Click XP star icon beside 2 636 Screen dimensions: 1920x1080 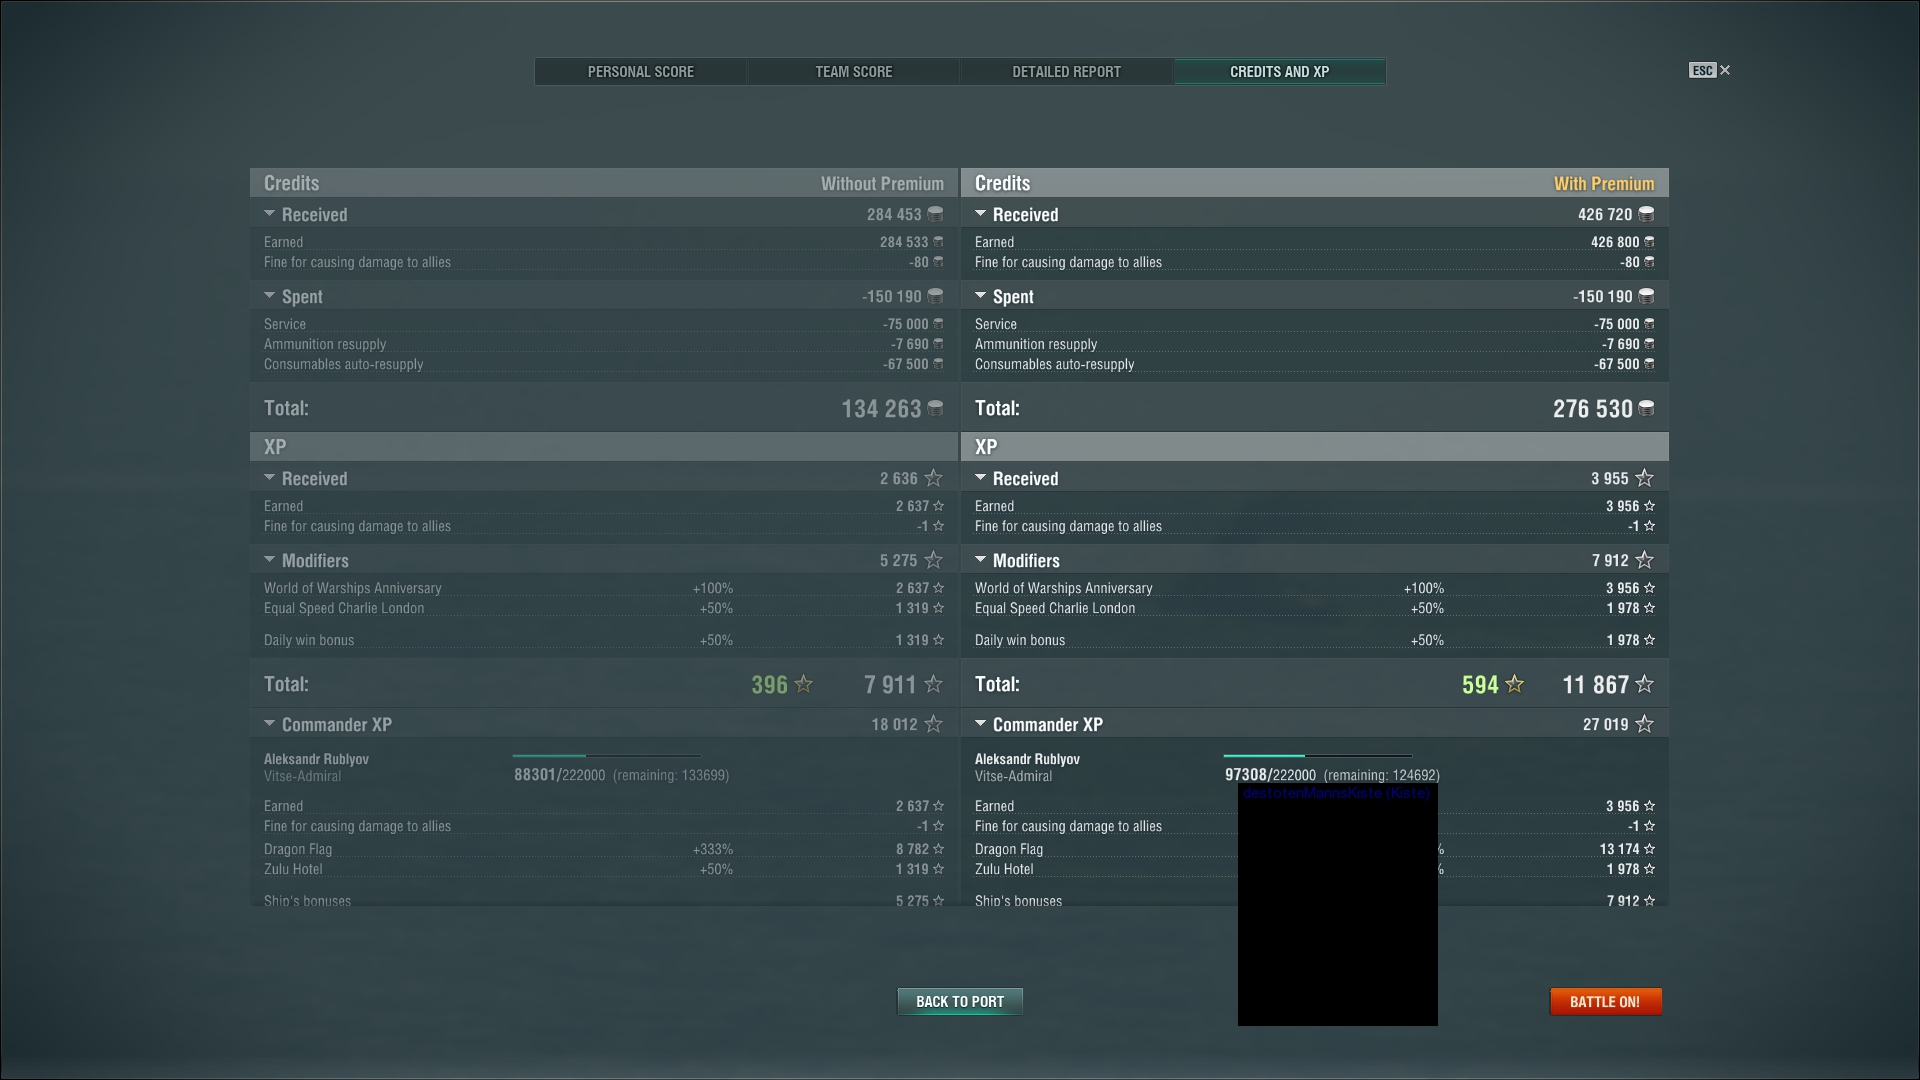(x=933, y=478)
